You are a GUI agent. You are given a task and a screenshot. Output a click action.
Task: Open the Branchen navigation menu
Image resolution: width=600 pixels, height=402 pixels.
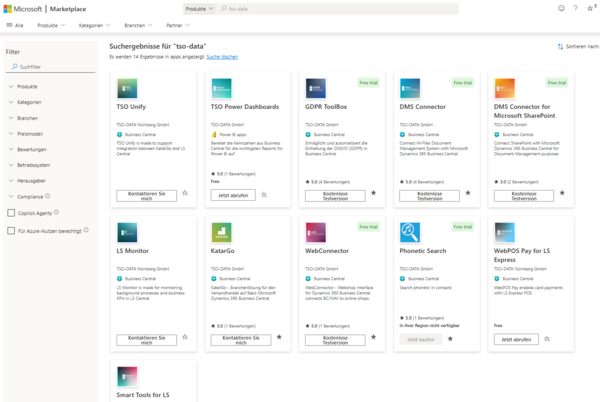pyautogui.click(x=138, y=25)
